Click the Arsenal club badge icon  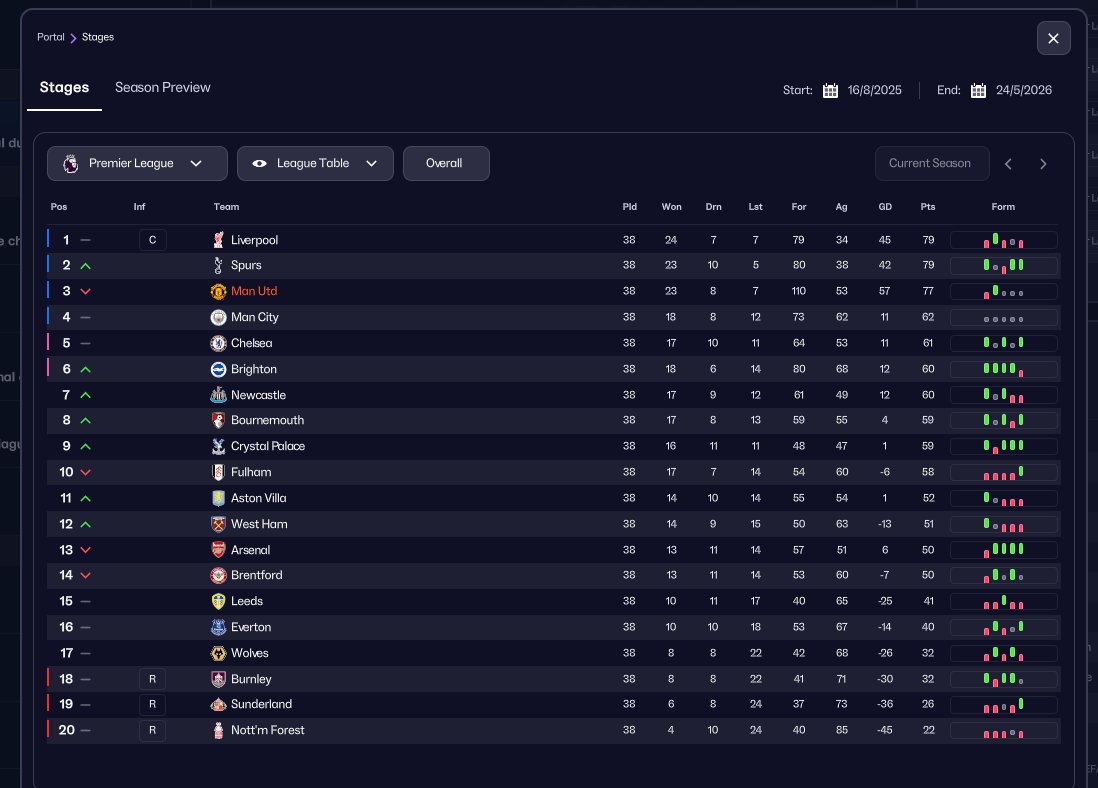tap(219, 550)
